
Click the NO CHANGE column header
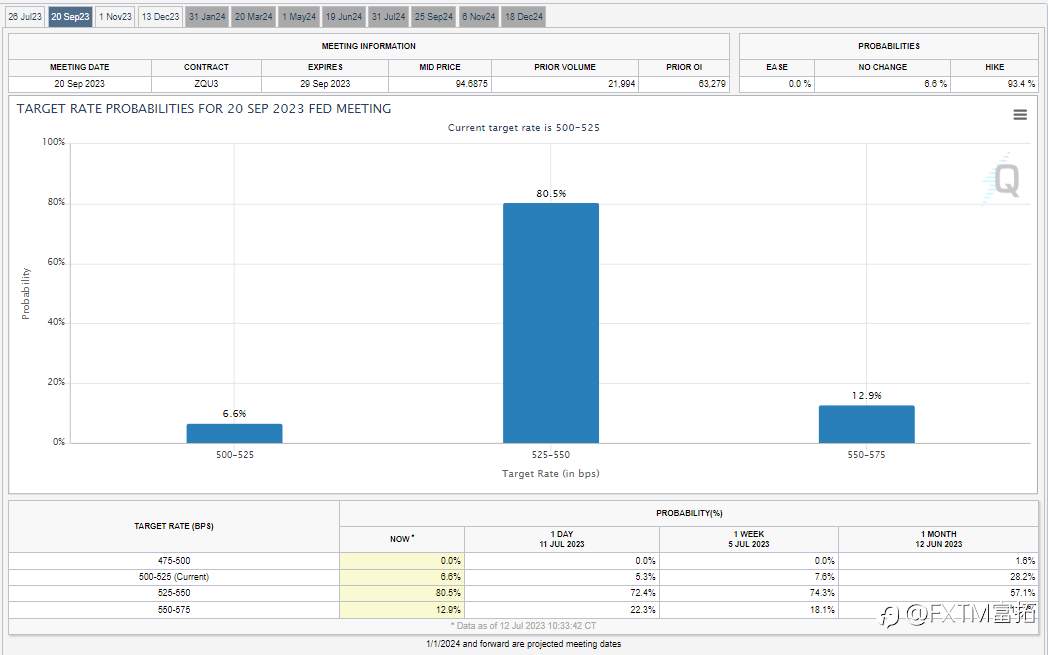click(882, 67)
